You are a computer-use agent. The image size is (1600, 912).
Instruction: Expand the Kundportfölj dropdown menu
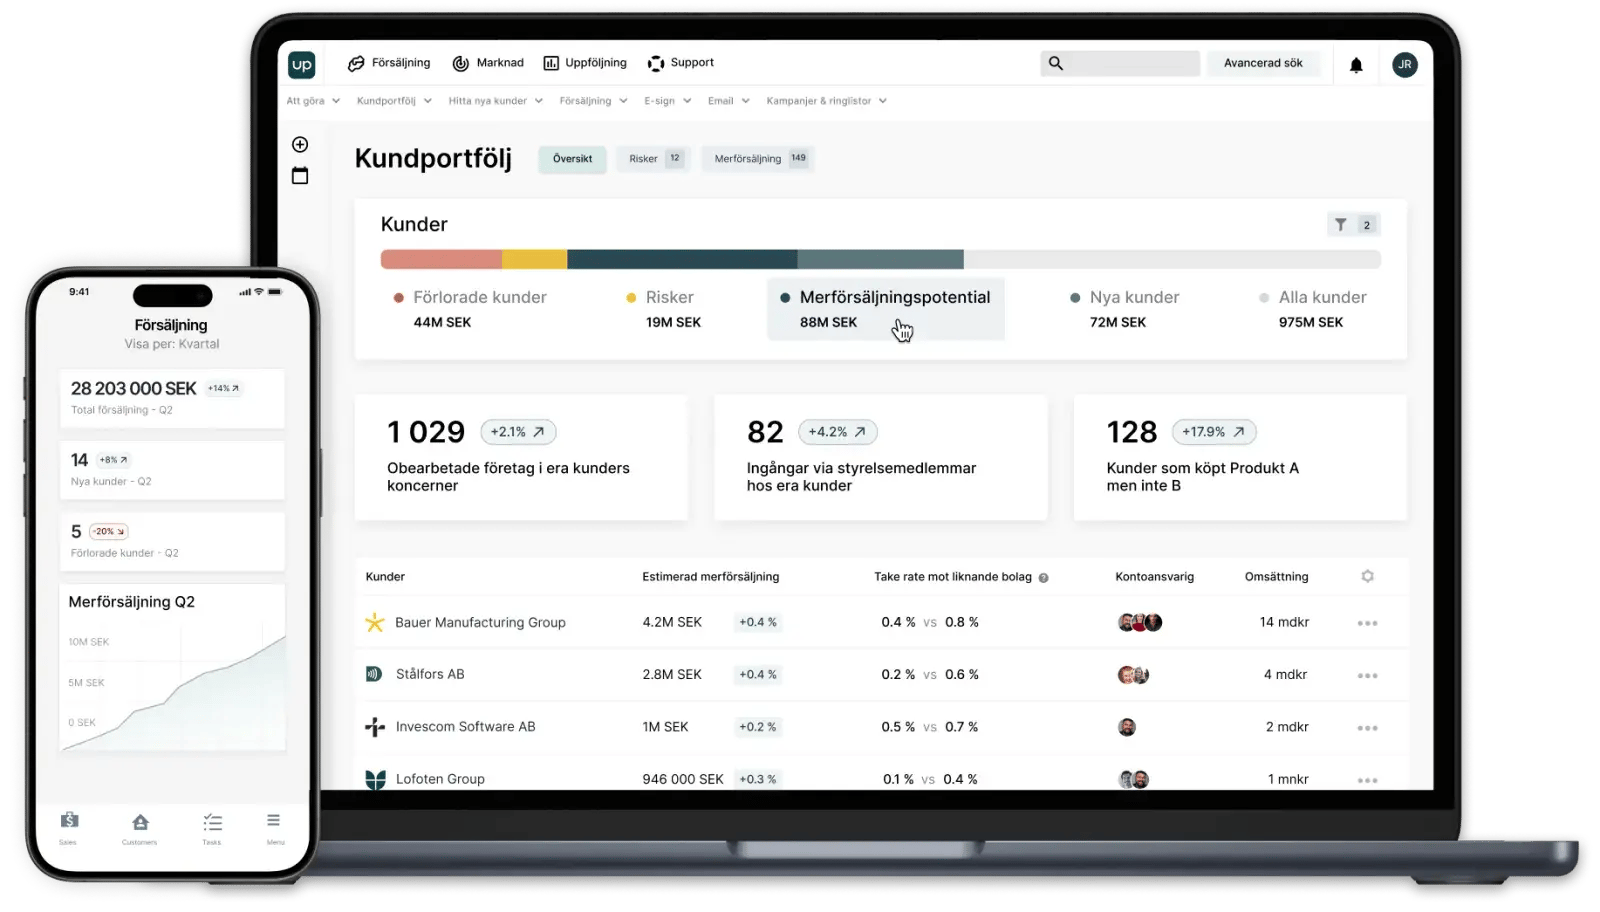pos(394,101)
